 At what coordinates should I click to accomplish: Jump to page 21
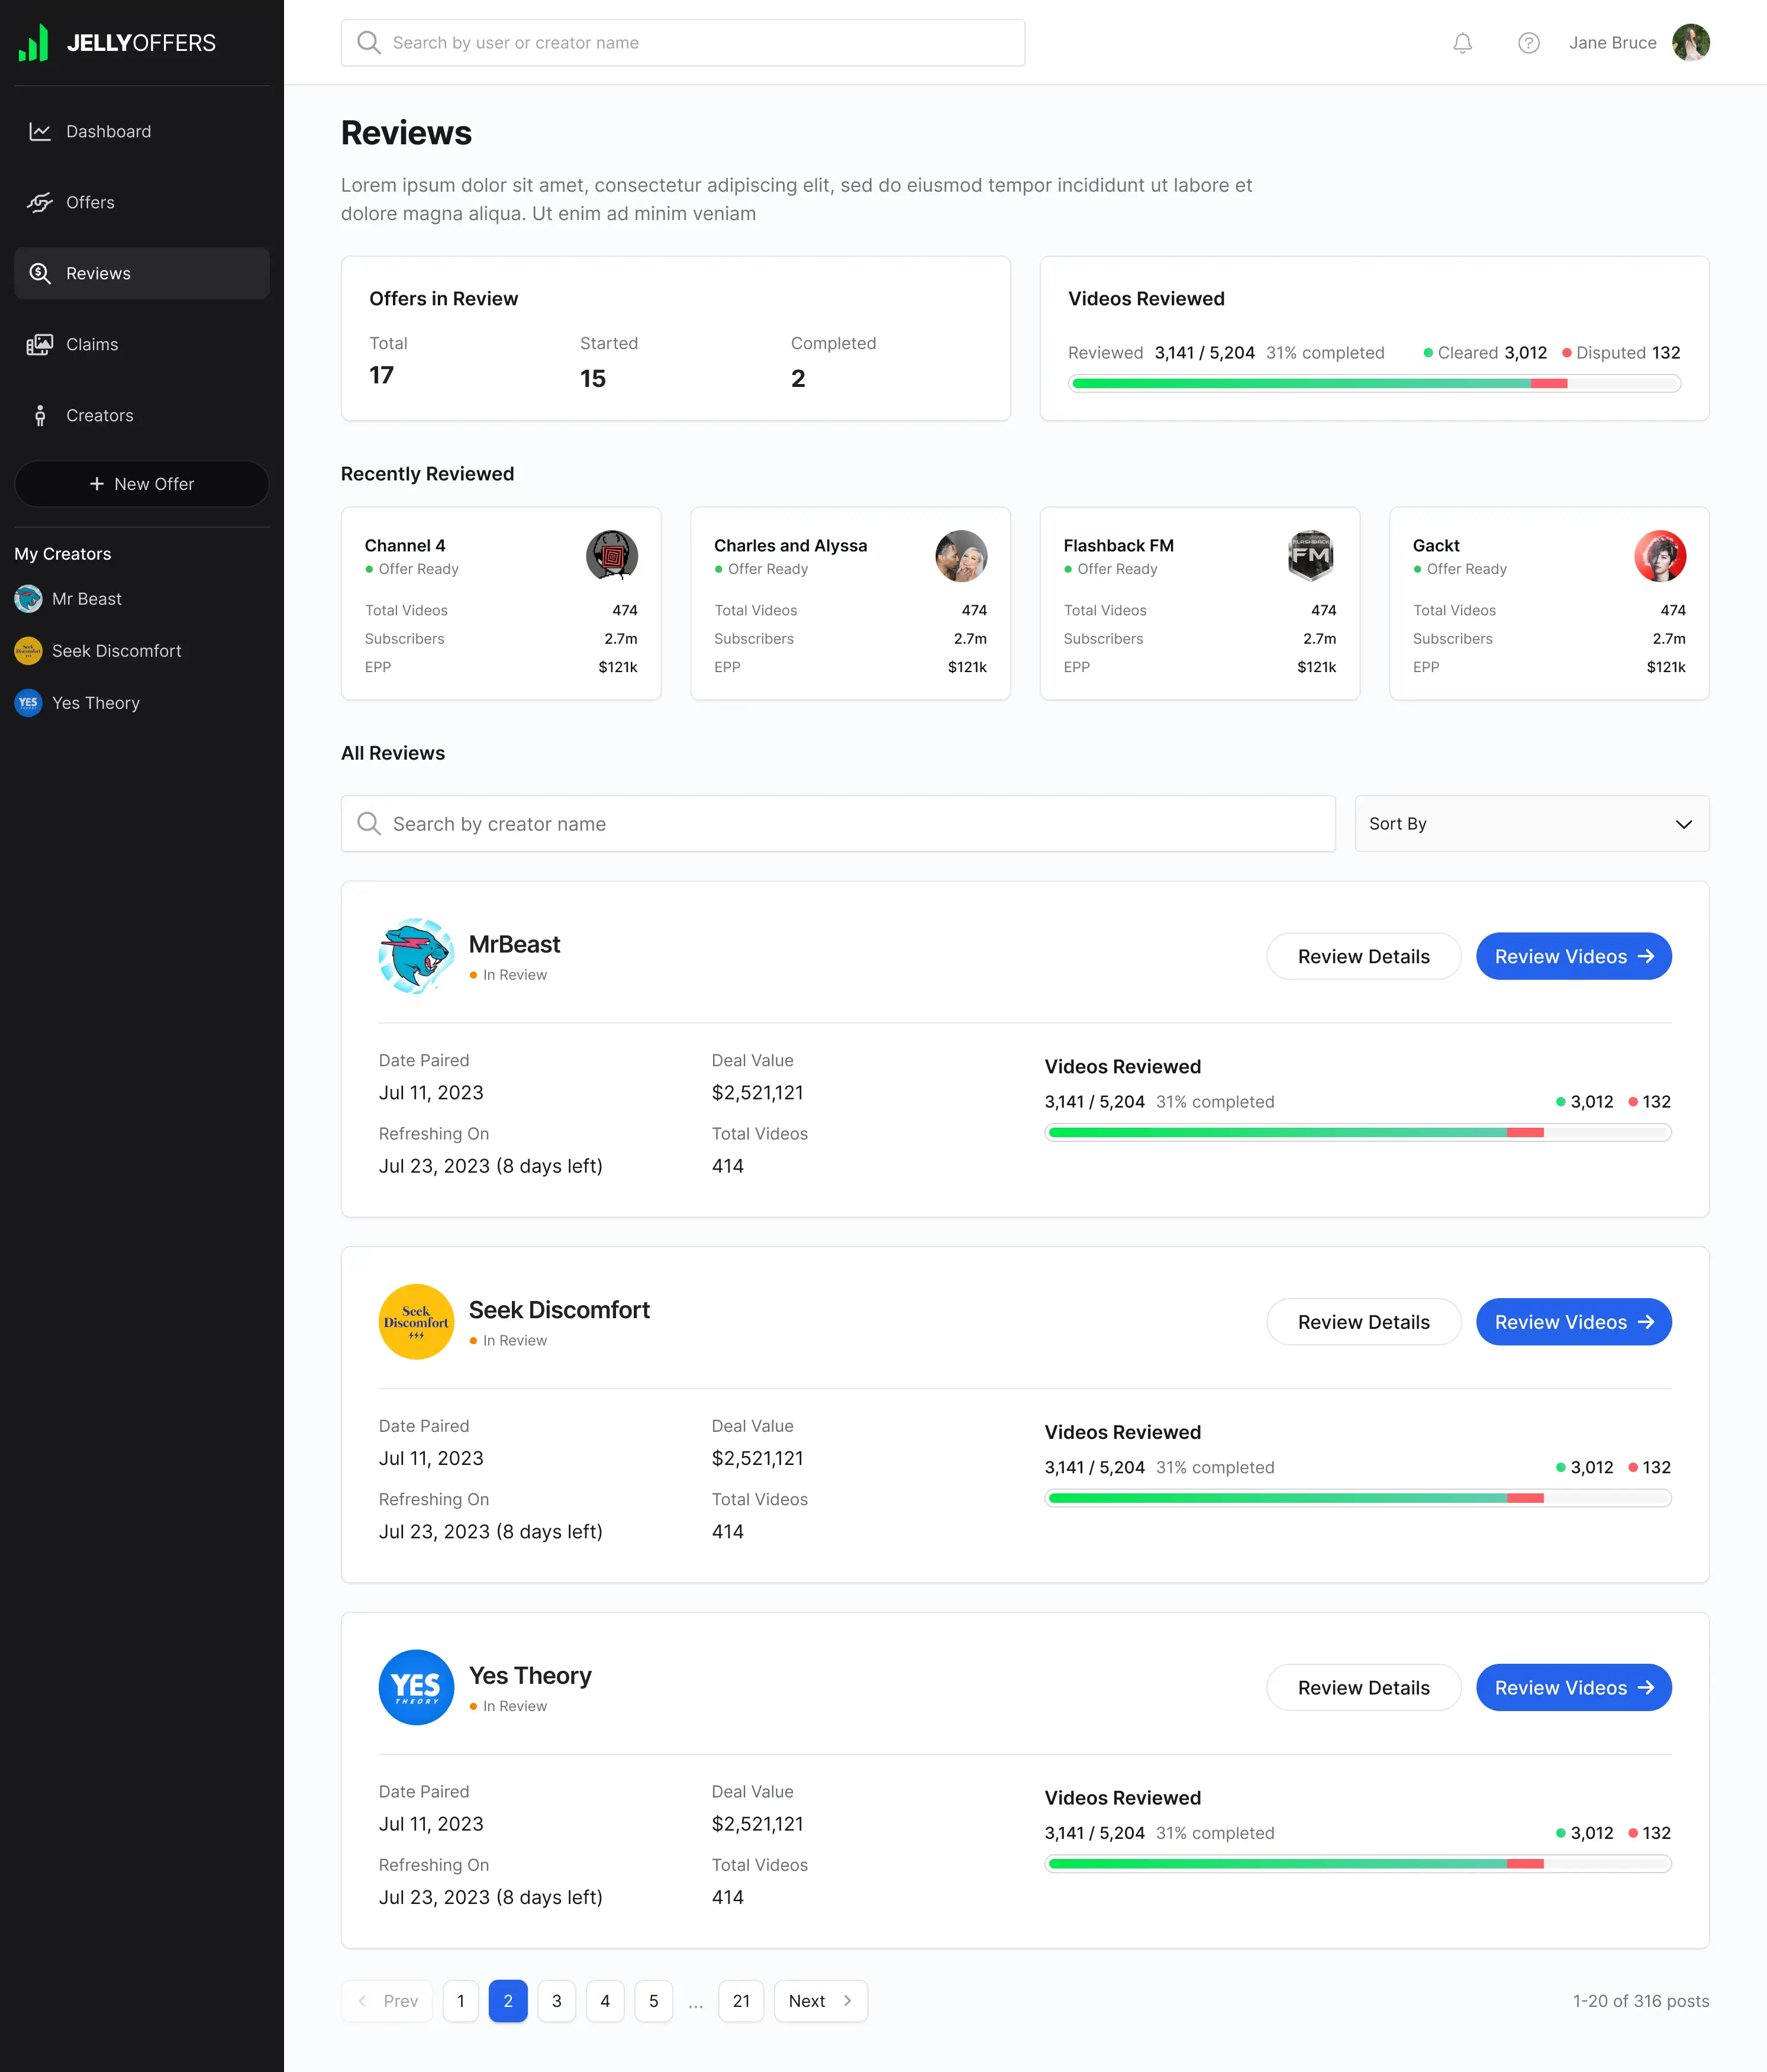(x=741, y=2001)
